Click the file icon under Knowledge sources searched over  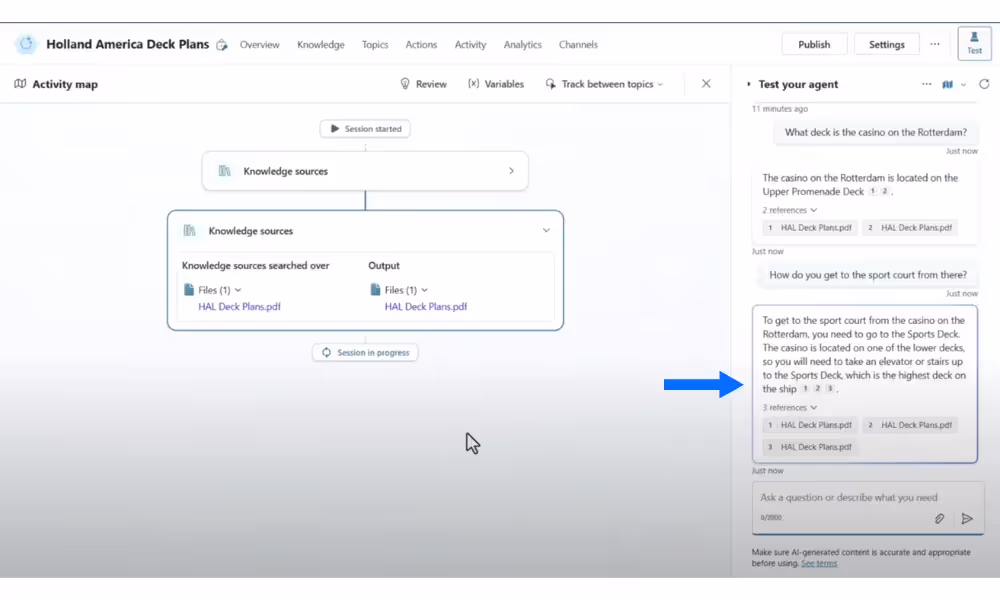pyautogui.click(x=189, y=289)
